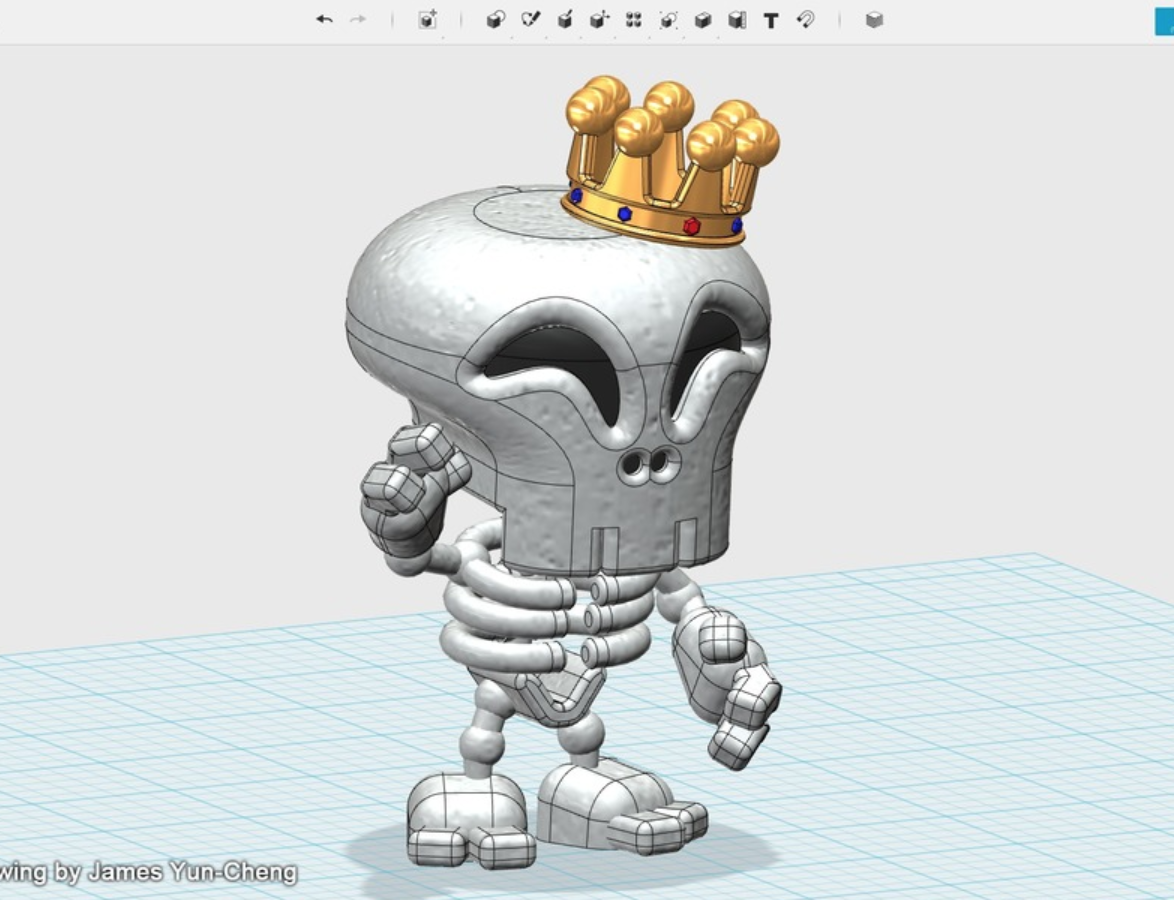This screenshot has height=900, width=1174.
Task: Select the Sketch pencil tool
Action: (x=530, y=19)
